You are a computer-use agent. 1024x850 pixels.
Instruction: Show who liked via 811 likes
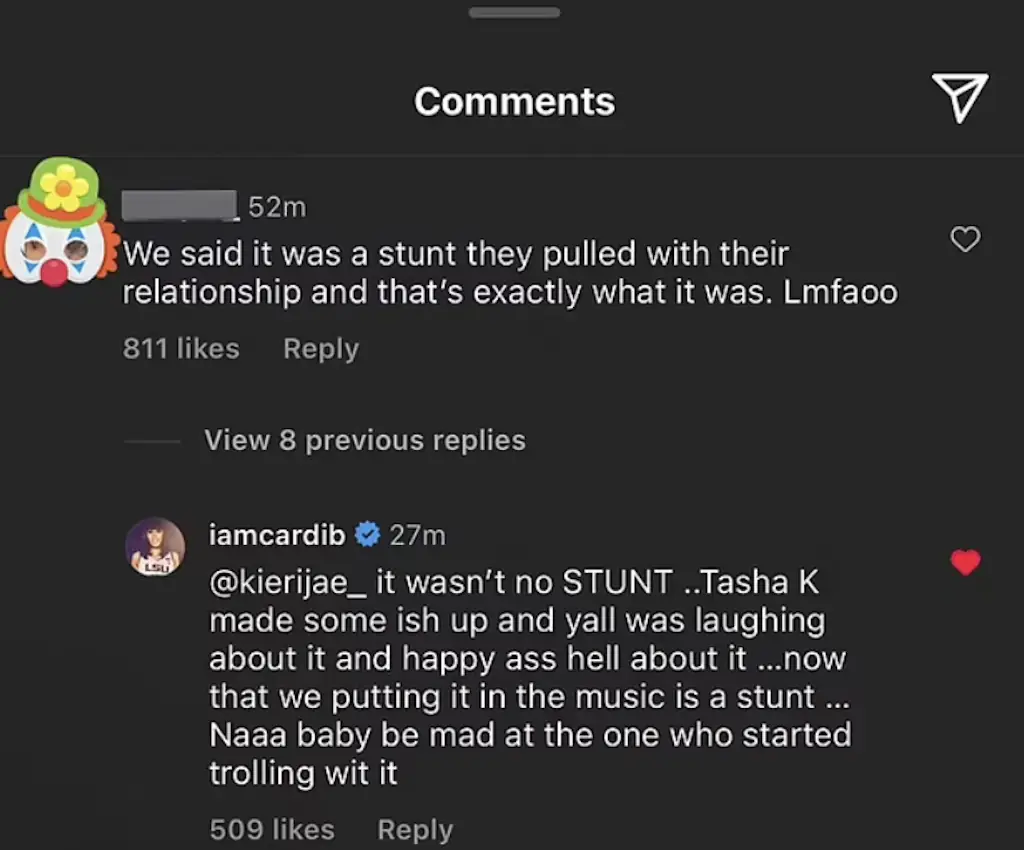click(x=181, y=348)
